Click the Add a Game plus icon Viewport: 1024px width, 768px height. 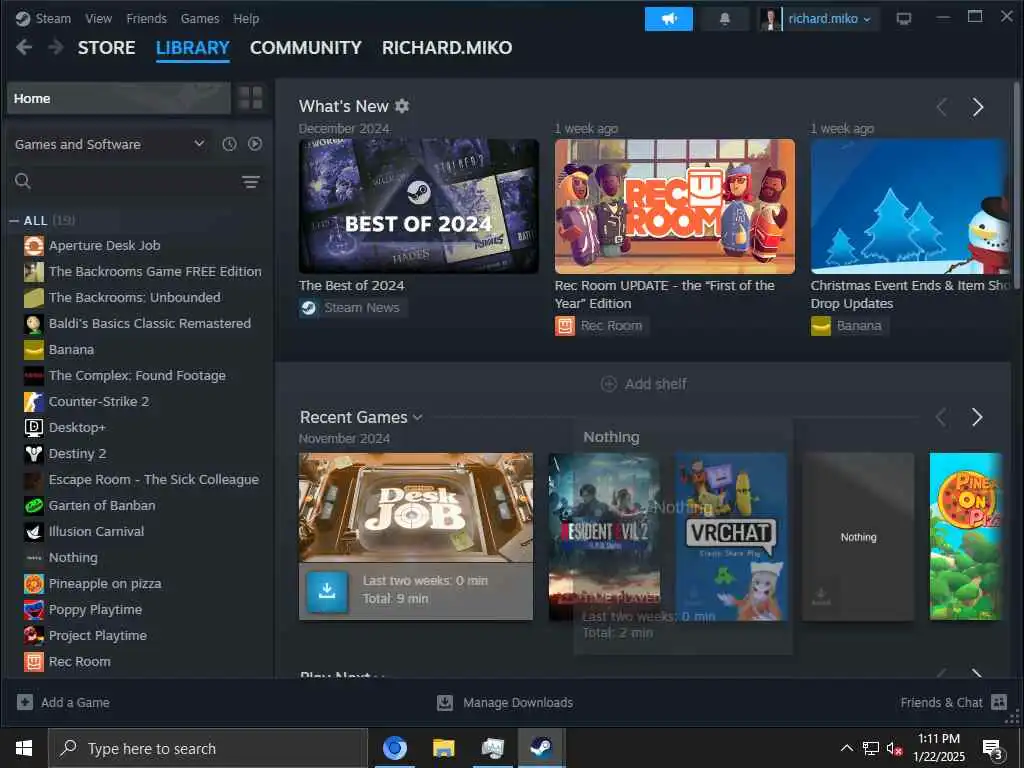(25, 703)
